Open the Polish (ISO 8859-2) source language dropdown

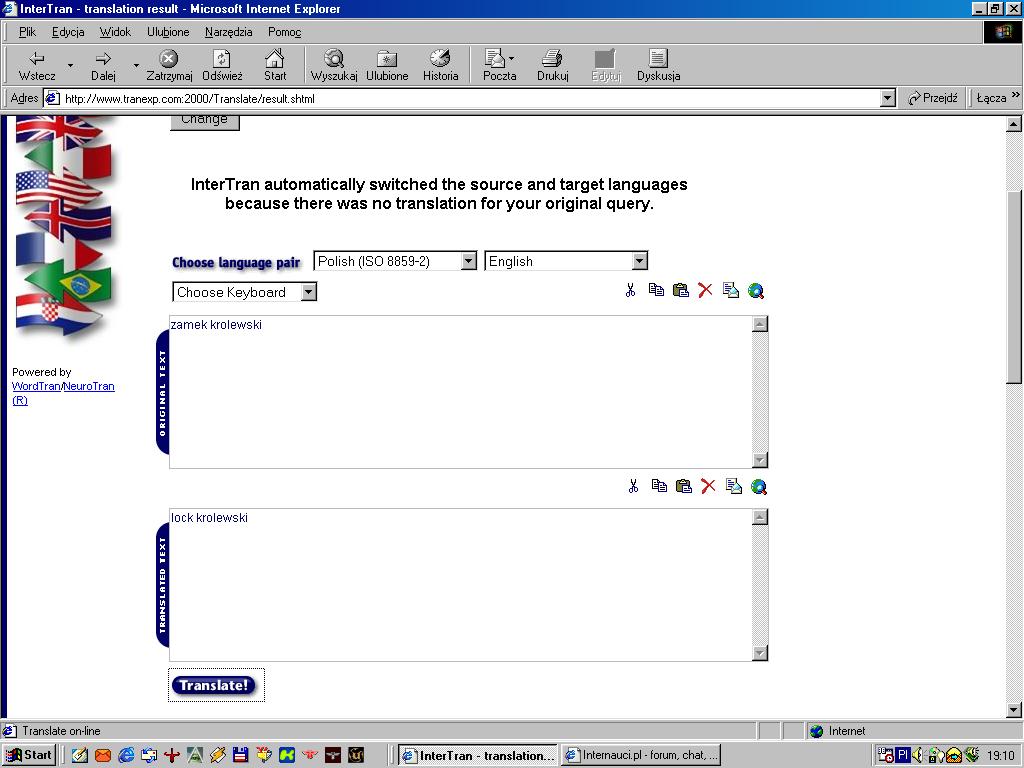tap(395, 261)
